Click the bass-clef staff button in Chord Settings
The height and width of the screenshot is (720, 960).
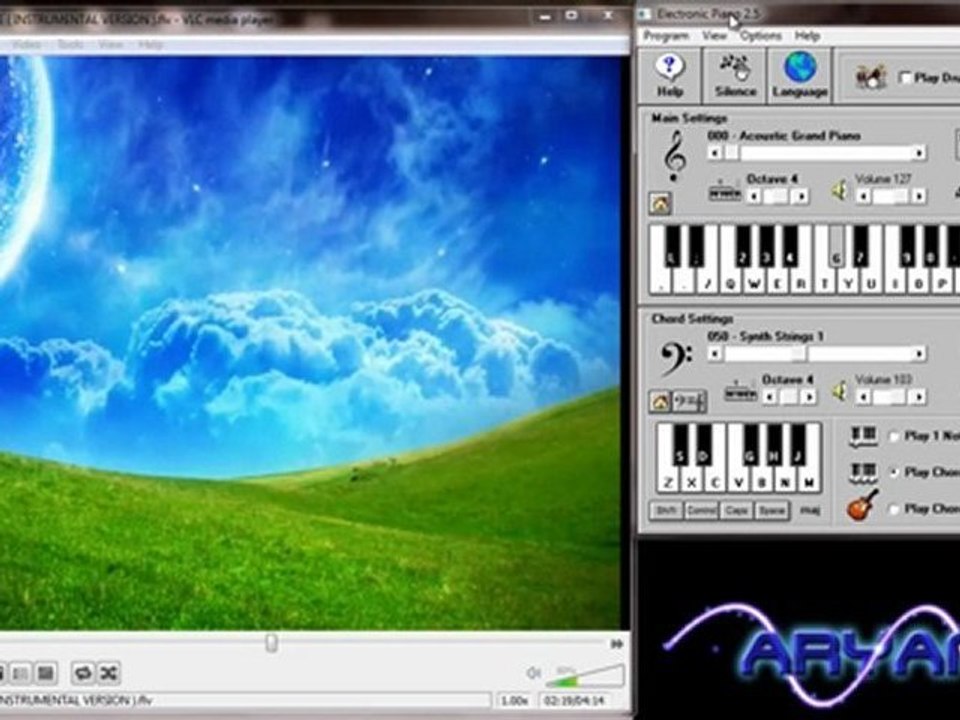pyautogui.click(x=689, y=402)
